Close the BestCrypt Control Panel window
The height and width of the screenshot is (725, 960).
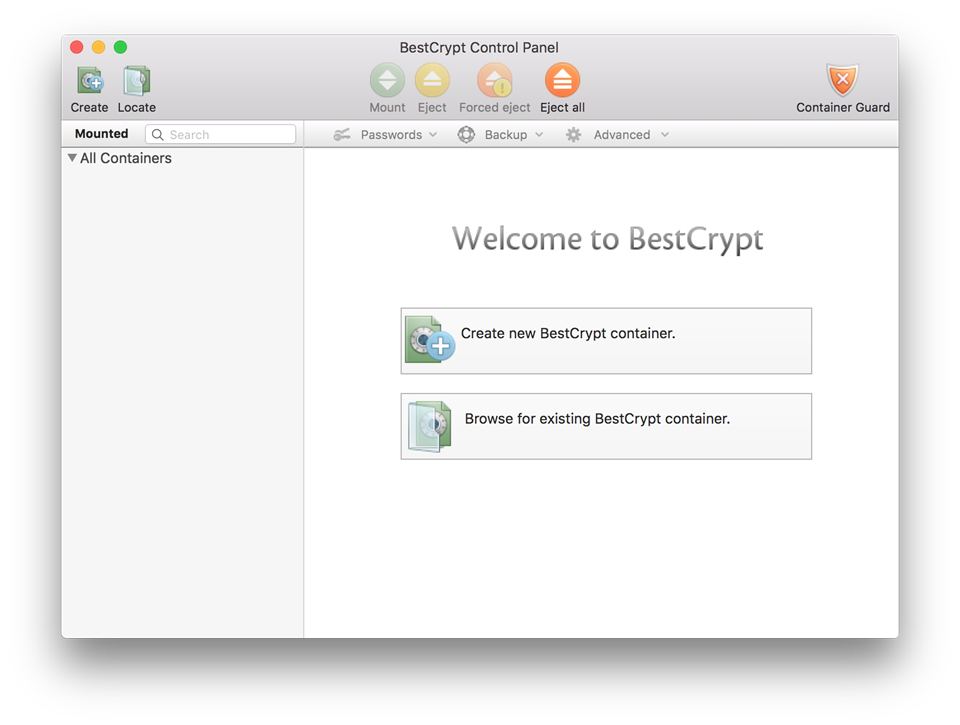click(x=77, y=47)
